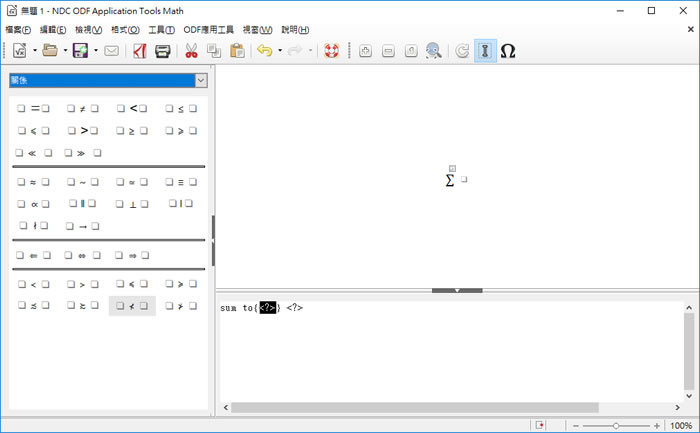Refresh the formula display with the update icon
700x433 pixels.
point(462,51)
